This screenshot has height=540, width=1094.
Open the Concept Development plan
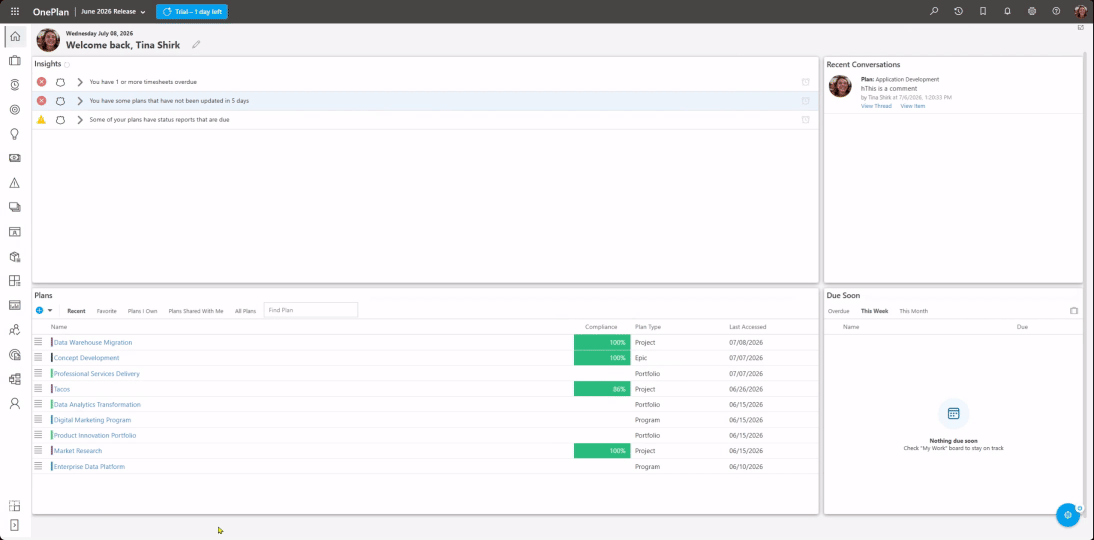click(87, 358)
